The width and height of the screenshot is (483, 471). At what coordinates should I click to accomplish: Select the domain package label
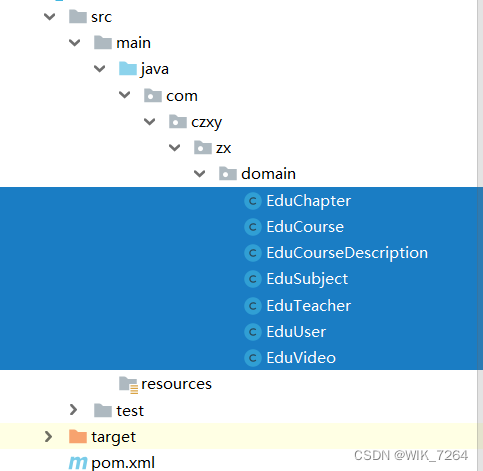point(268,174)
